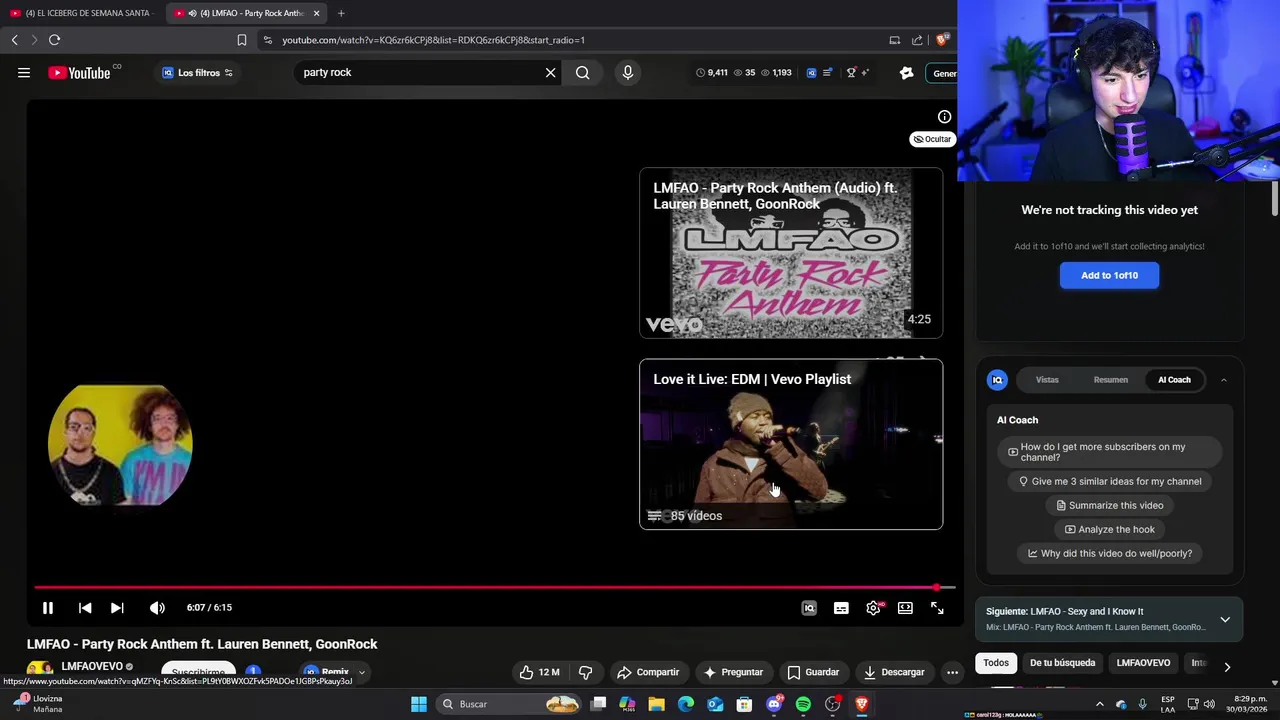Image resolution: width=1280 pixels, height=720 pixels.
Task: Show video info with the i icon
Action: [x=944, y=117]
